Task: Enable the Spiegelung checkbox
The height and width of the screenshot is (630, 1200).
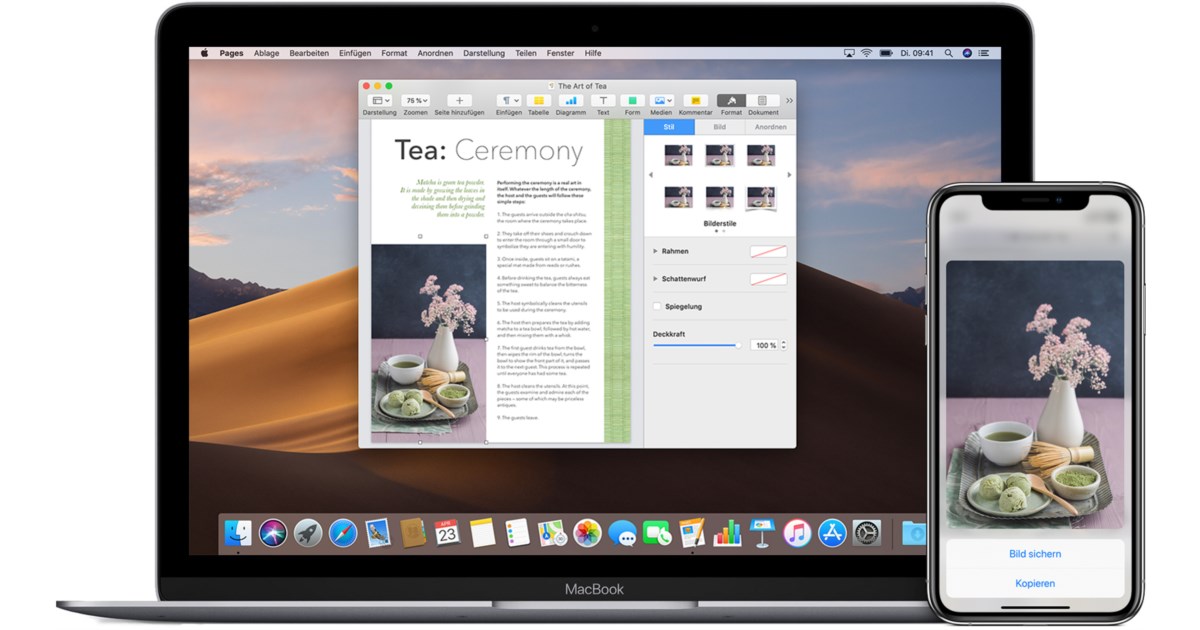Action: tap(657, 306)
